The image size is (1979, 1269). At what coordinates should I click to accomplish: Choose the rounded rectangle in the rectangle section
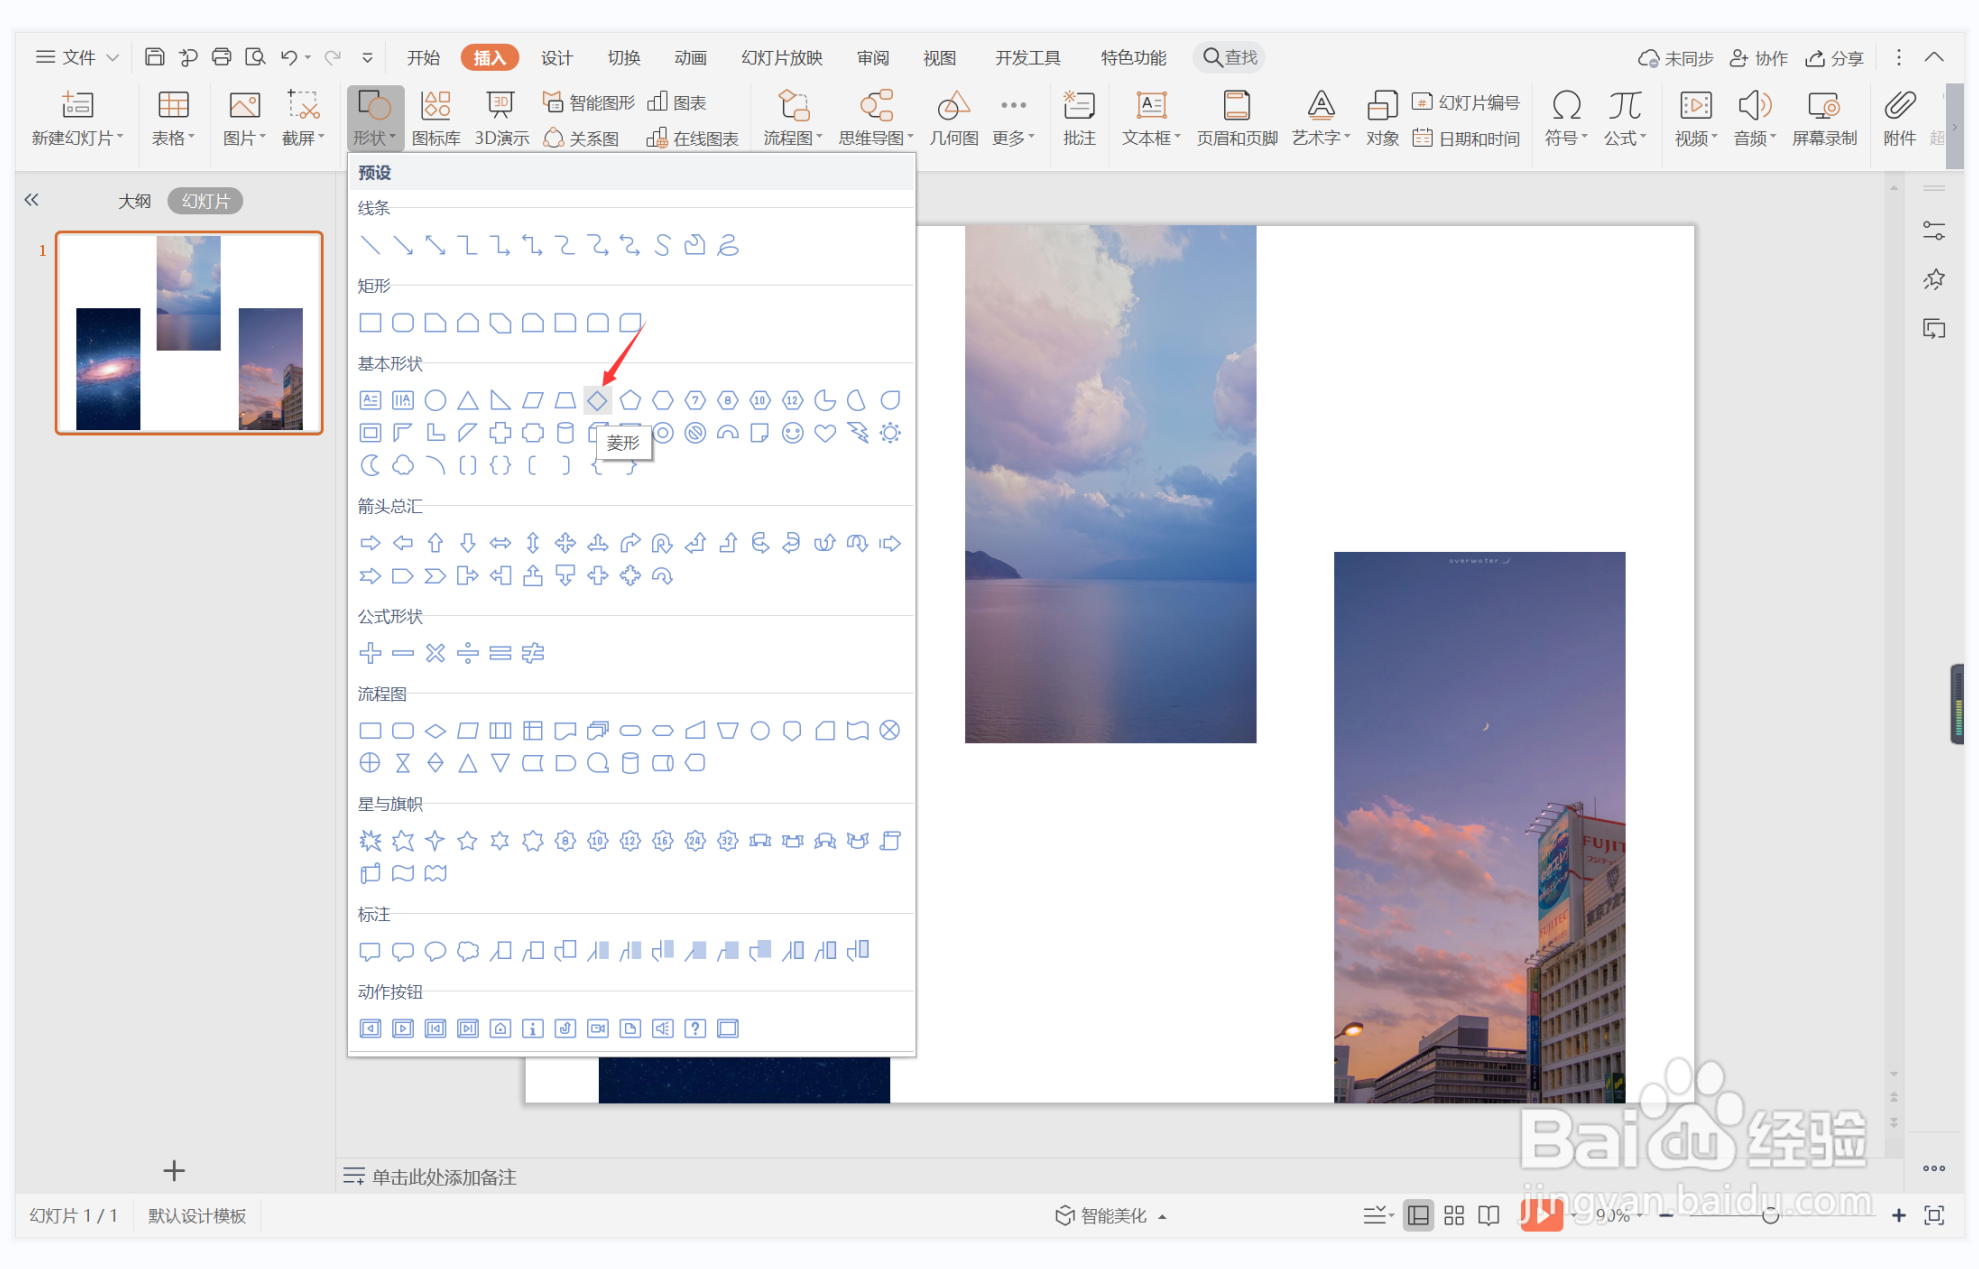point(403,323)
